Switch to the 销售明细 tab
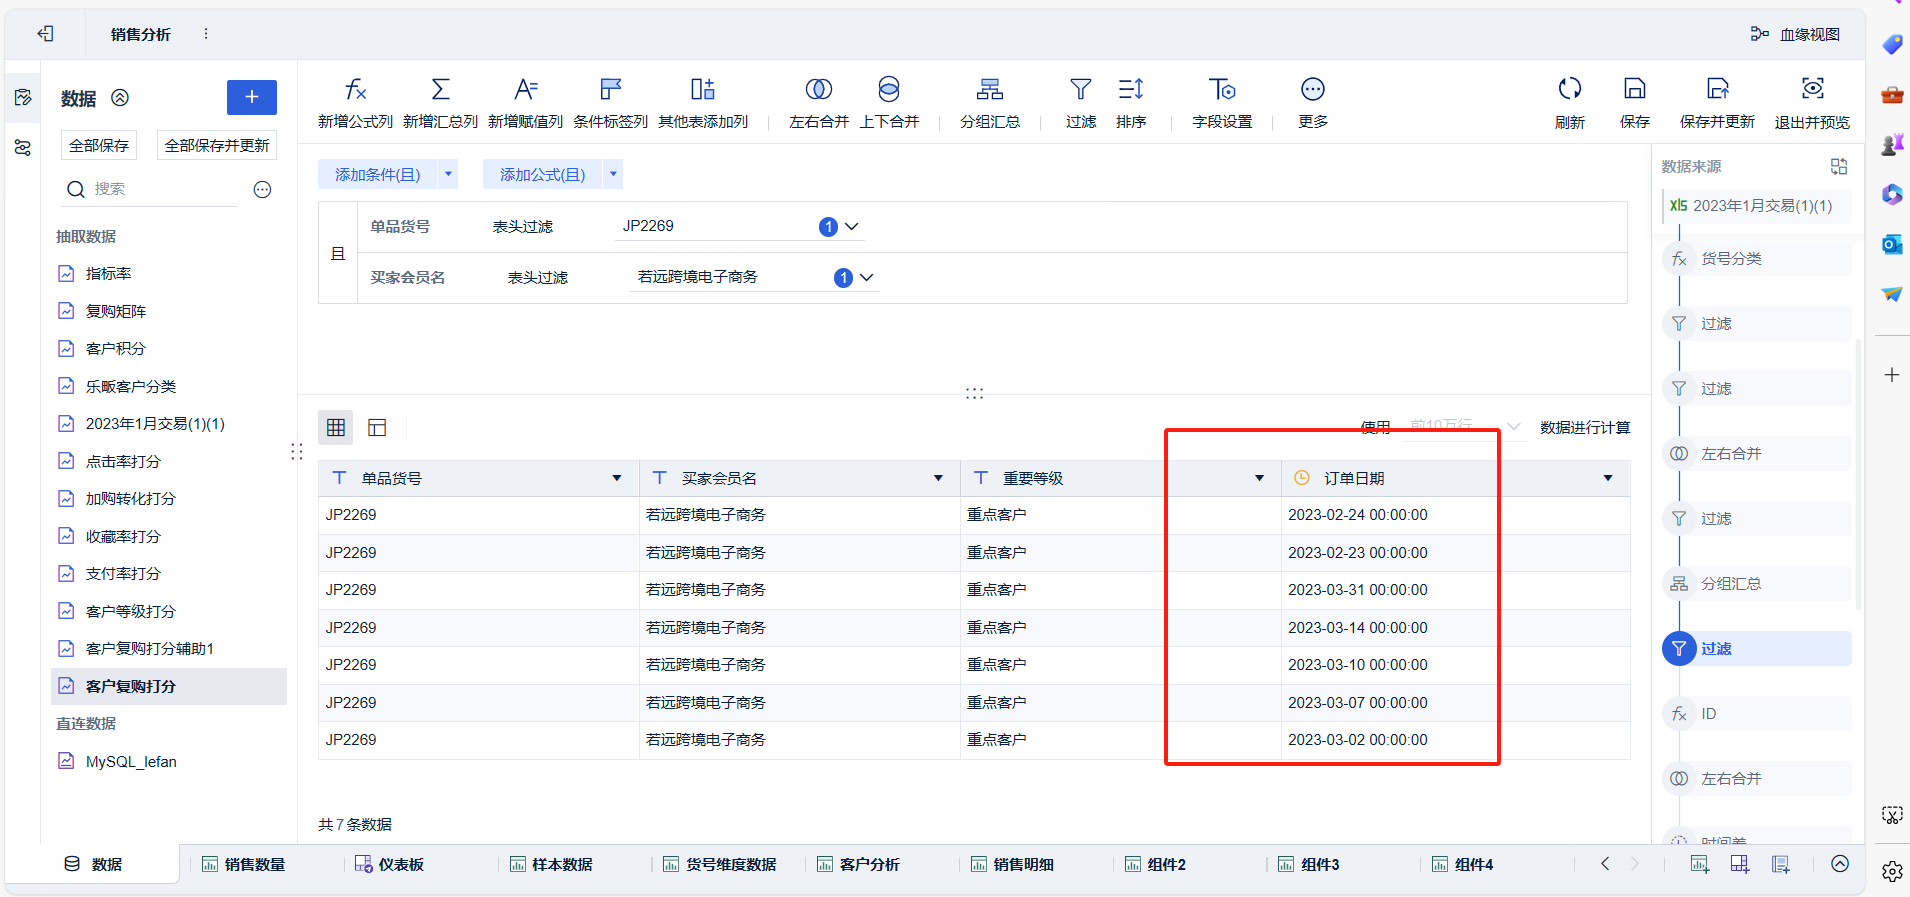Screen dimensions: 1910x897 1012,864
